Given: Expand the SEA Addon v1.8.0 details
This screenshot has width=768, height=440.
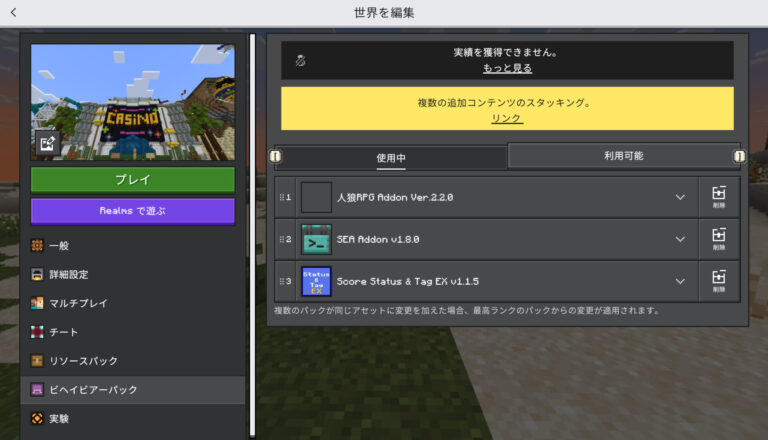Looking at the screenshot, I should click(680, 240).
